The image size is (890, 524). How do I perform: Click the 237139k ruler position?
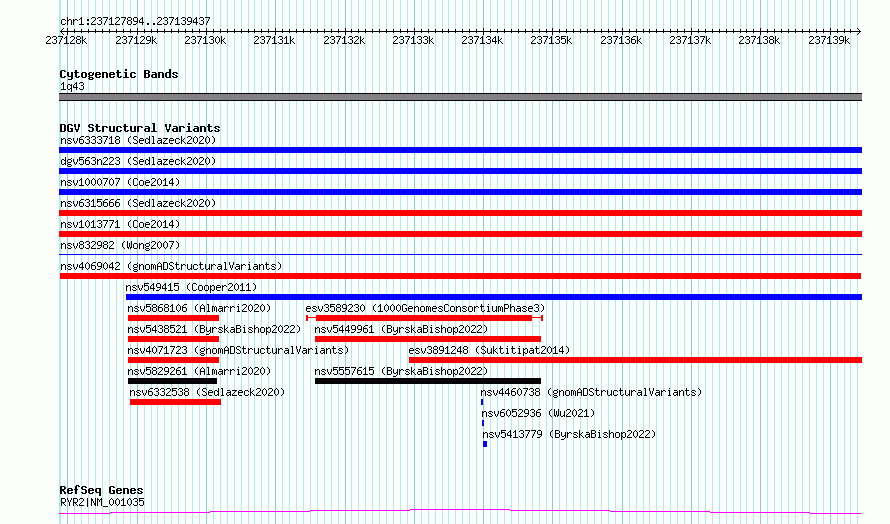(829, 40)
